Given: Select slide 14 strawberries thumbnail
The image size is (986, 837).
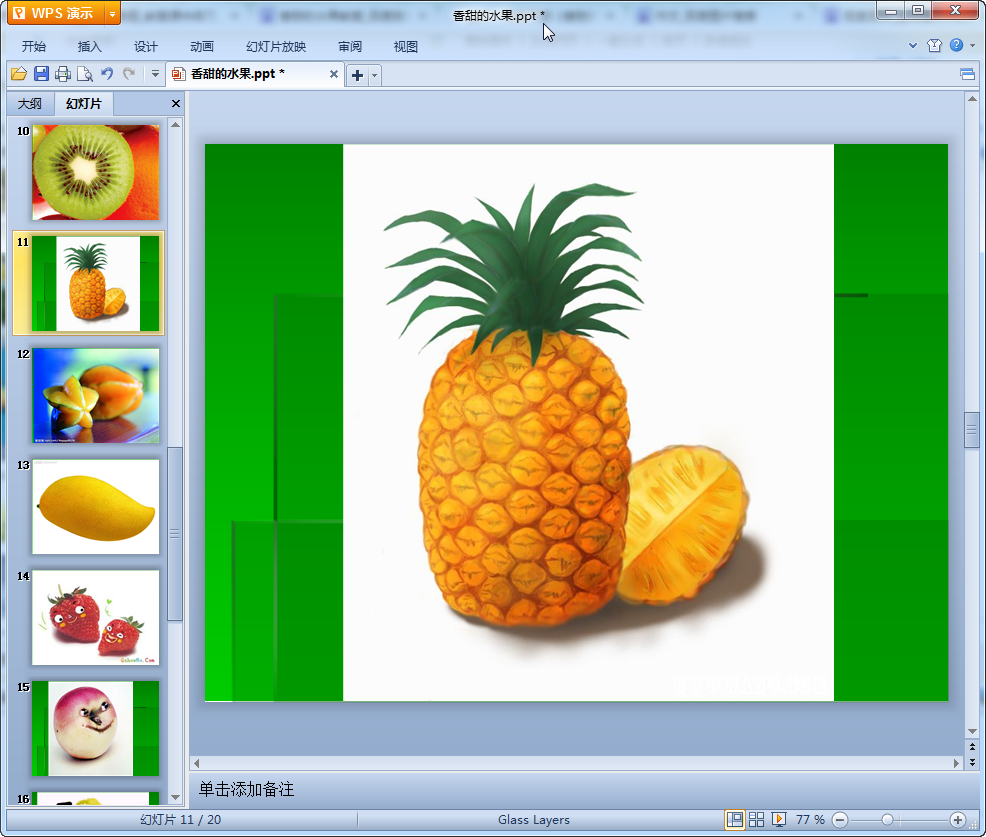Looking at the screenshot, I should (x=96, y=618).
